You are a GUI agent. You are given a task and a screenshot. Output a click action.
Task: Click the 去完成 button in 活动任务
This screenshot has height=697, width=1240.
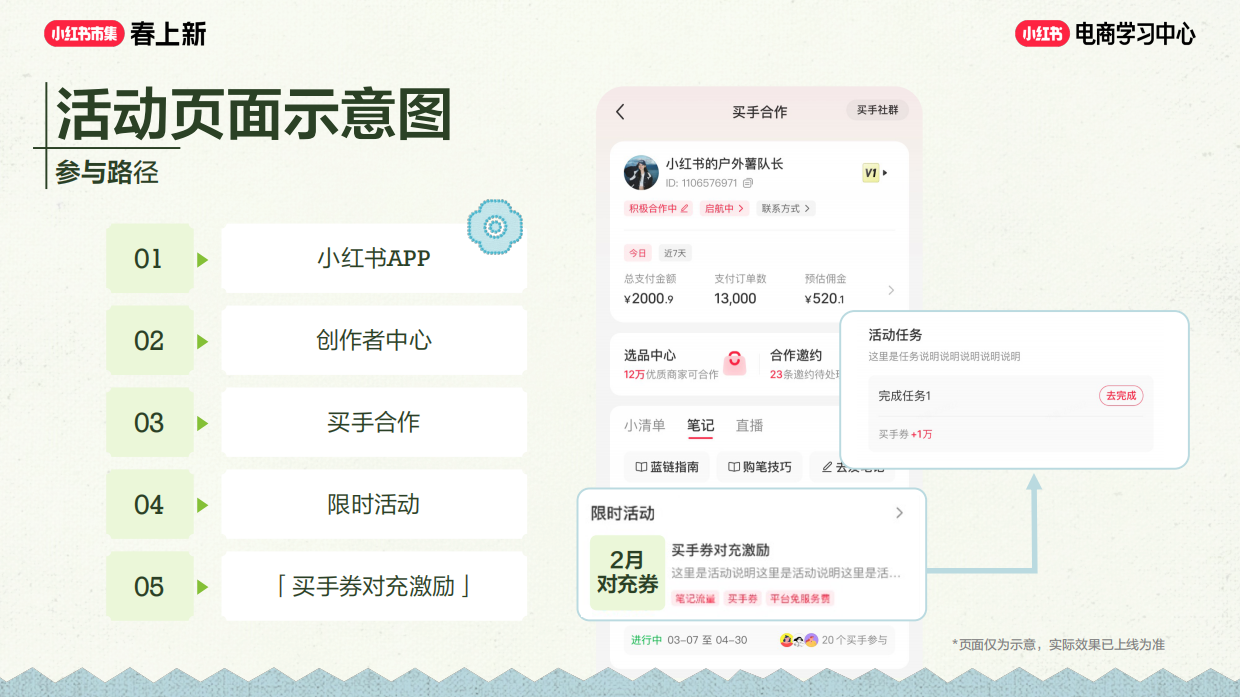(1120, 395)
